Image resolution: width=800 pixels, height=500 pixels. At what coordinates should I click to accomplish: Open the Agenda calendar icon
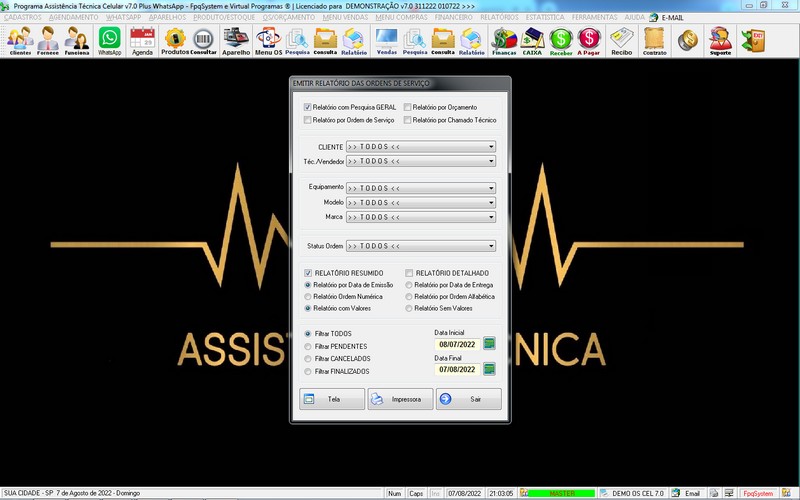click(142, 41)
